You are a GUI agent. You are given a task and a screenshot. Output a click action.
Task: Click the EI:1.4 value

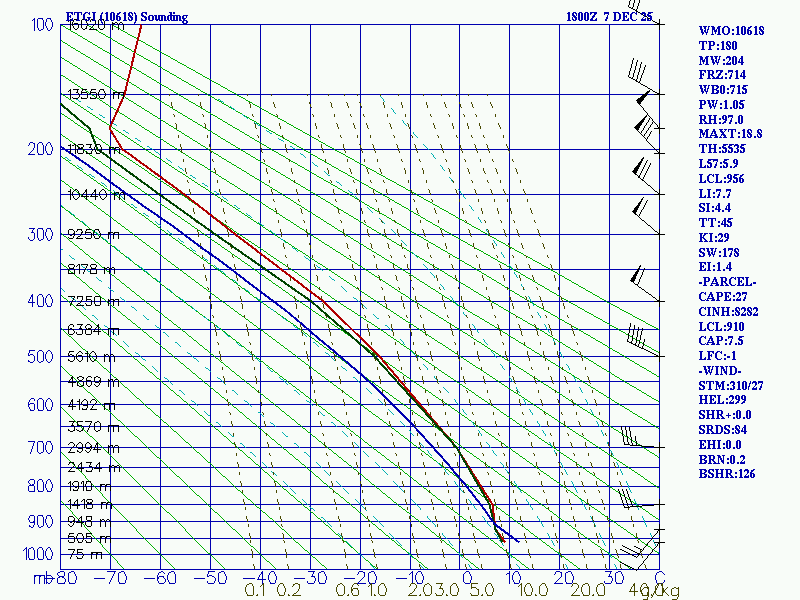click(x=715, y=267)
